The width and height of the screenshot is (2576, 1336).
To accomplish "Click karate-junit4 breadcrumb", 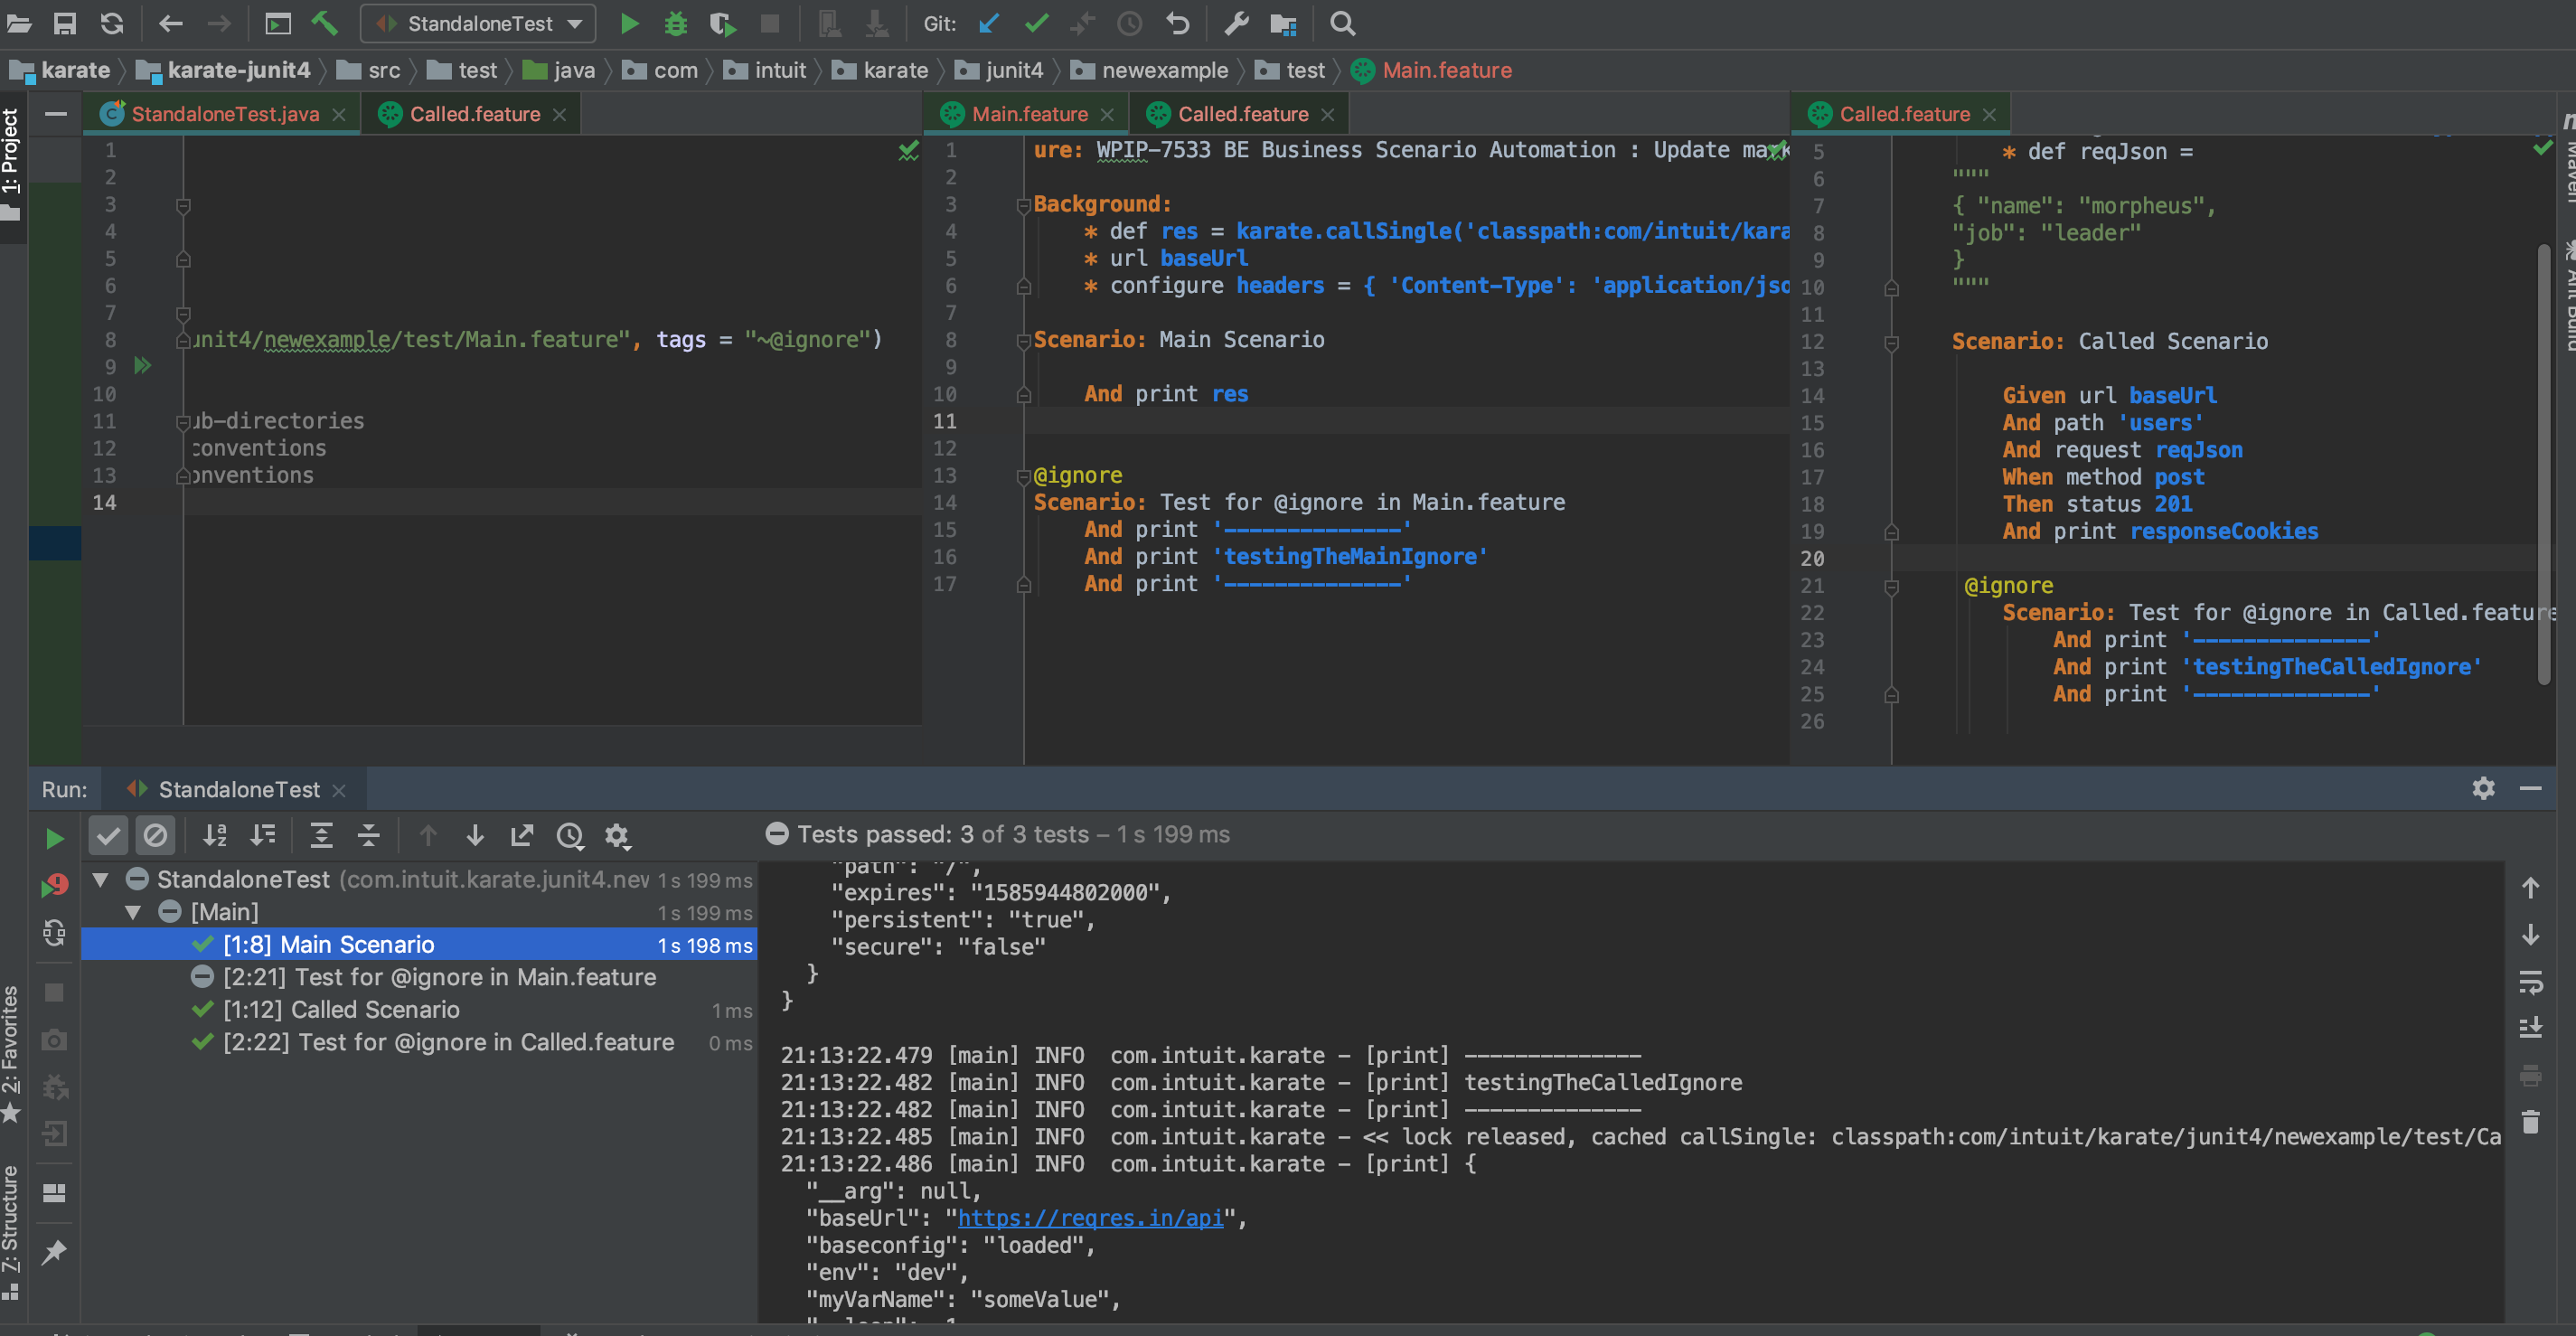I will 224,70.
